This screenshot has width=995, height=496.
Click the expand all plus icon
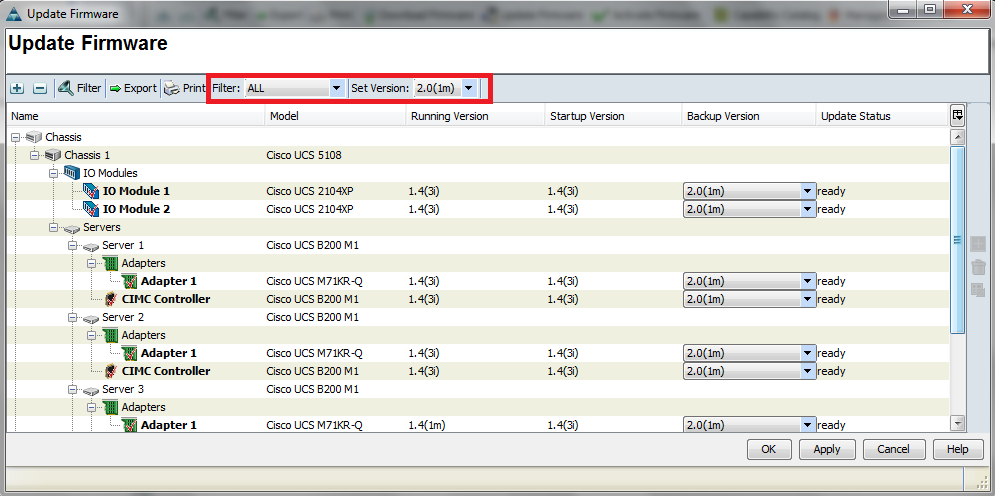click(x=18, y=88)
